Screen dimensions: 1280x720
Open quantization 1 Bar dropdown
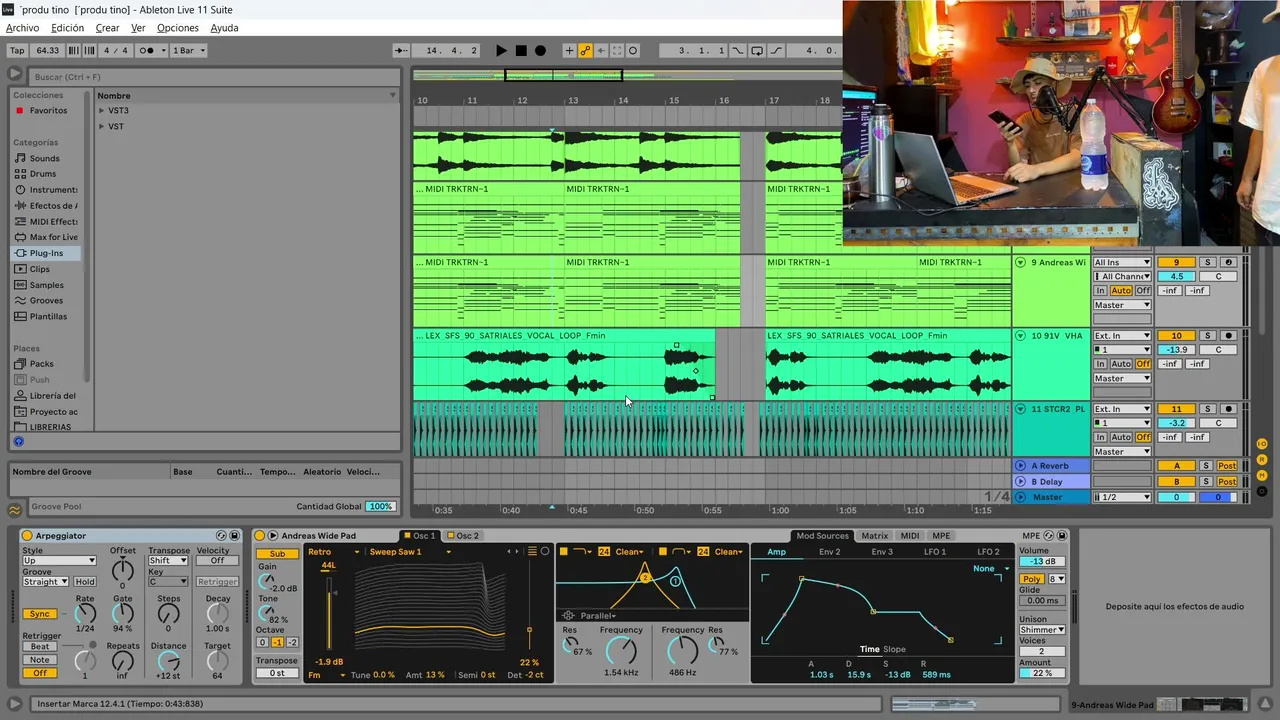pos(188,50)
